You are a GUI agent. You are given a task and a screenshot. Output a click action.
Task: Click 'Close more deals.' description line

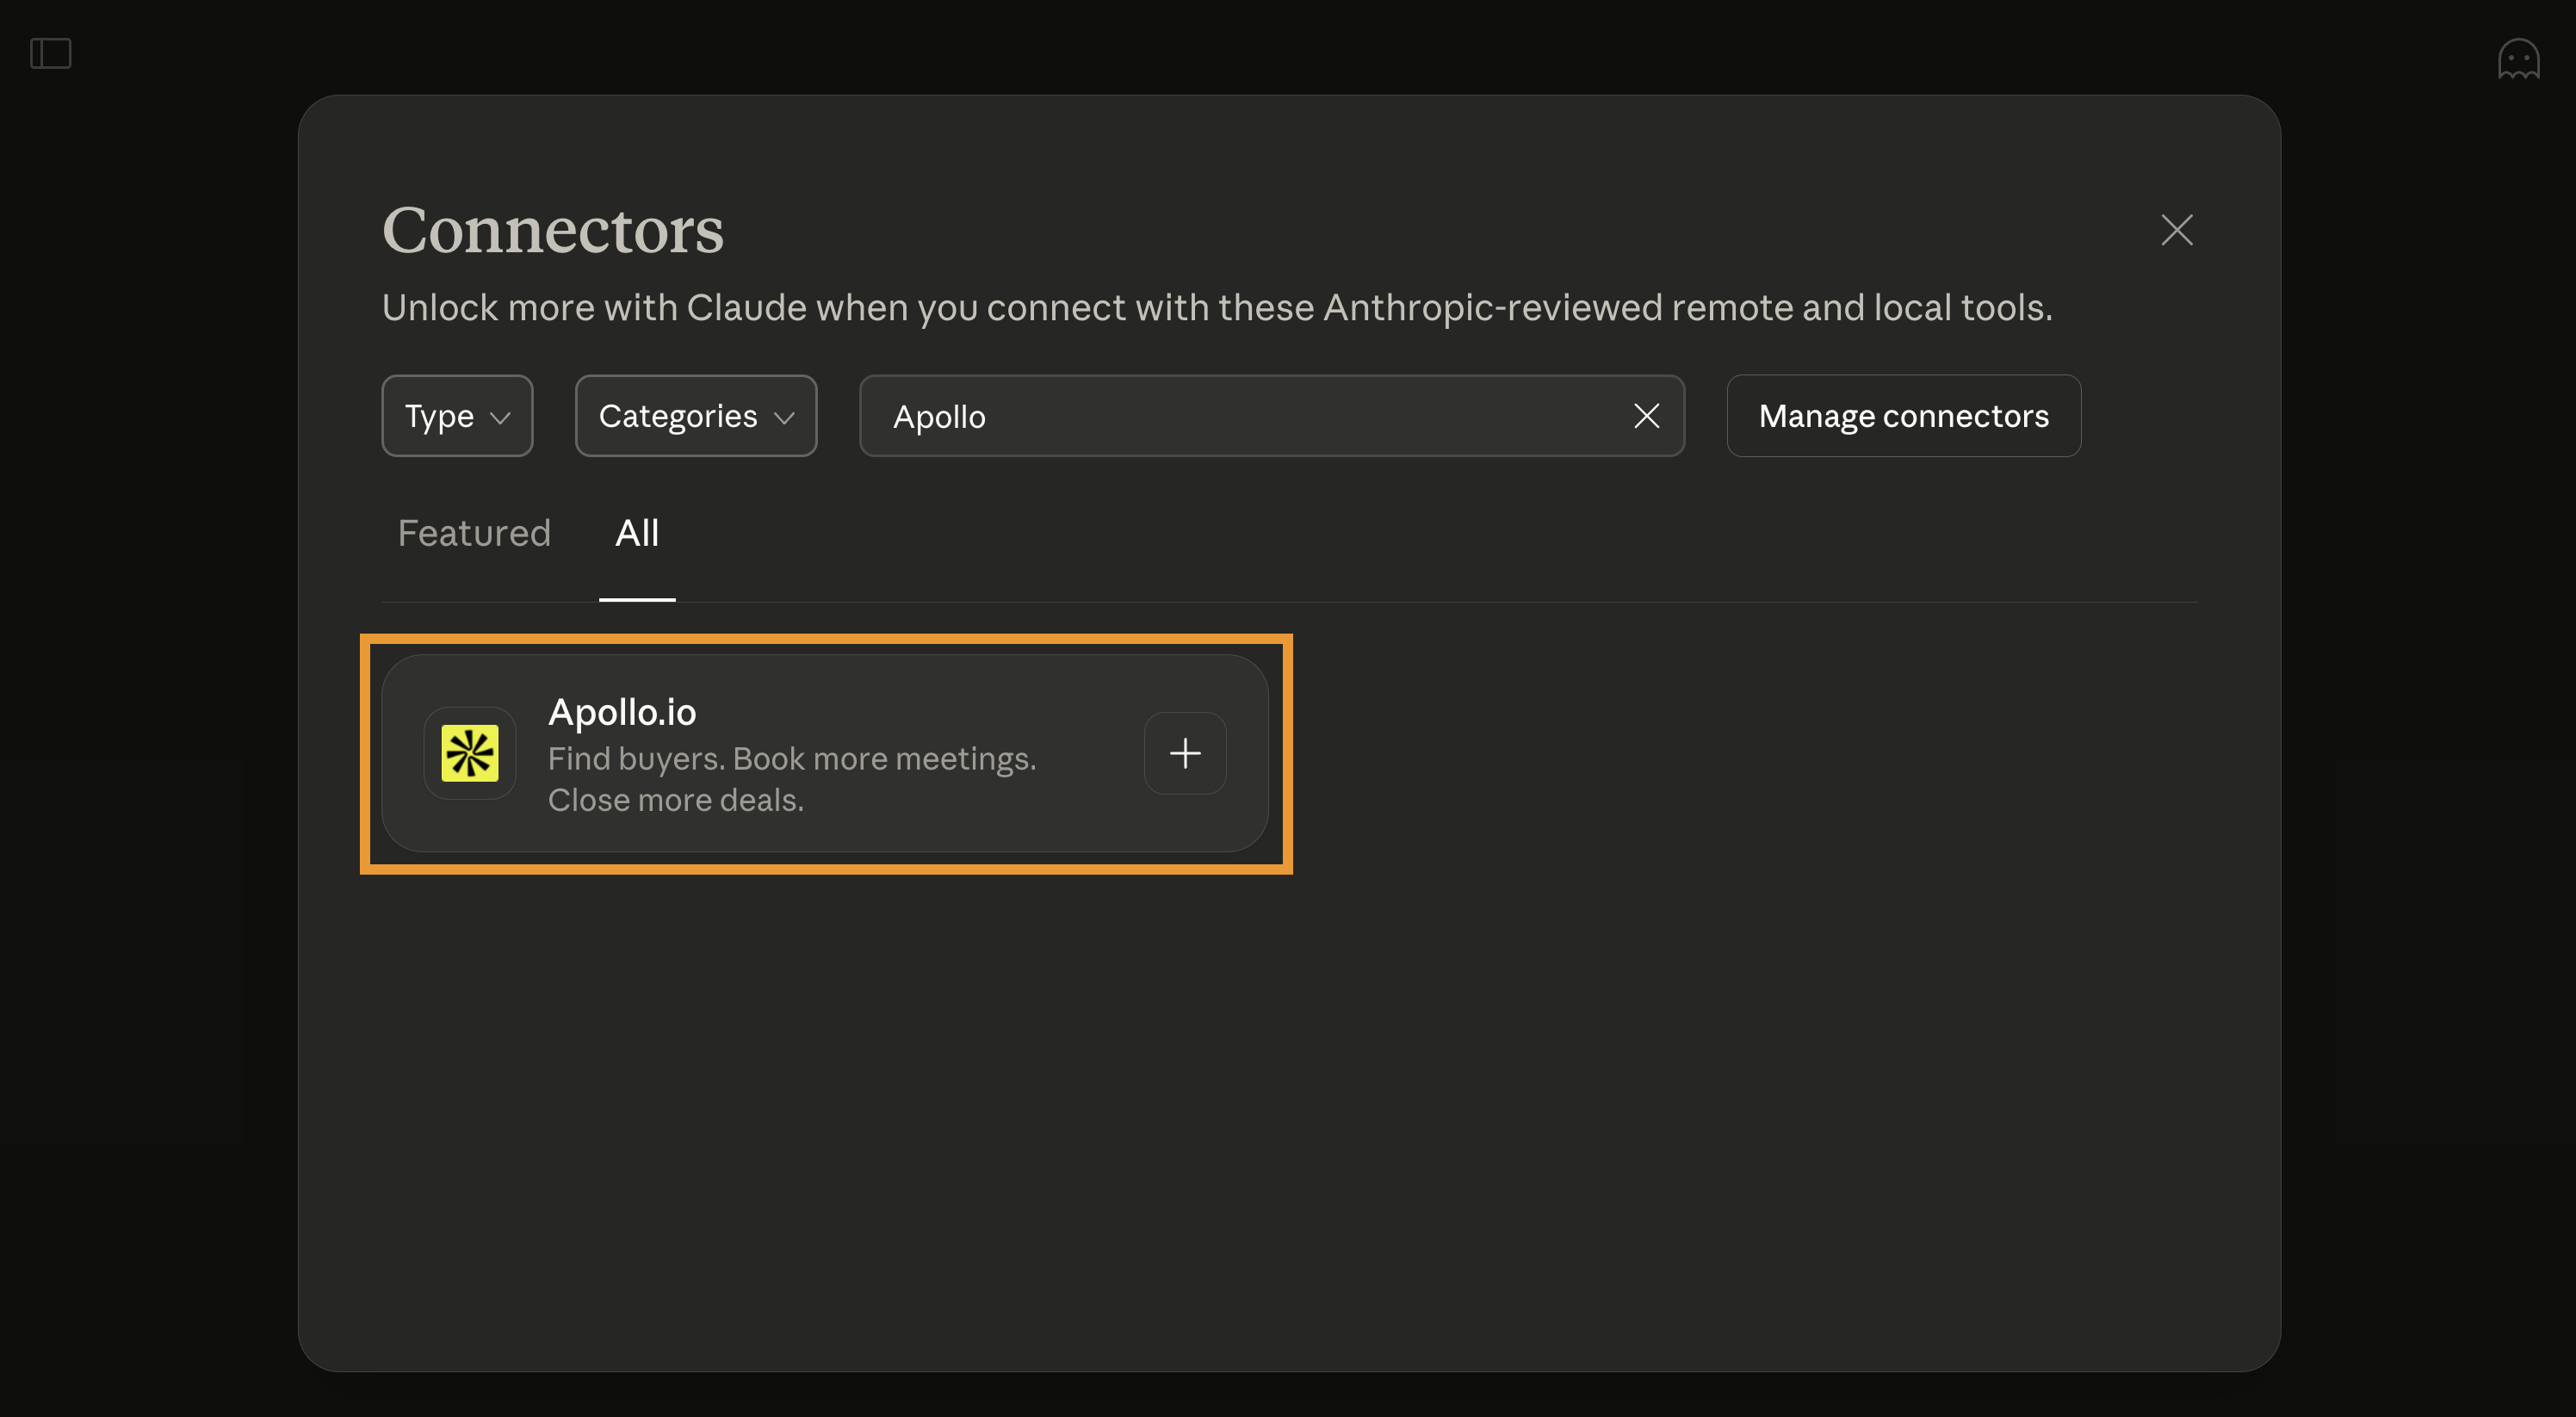[x=675, y=800]
